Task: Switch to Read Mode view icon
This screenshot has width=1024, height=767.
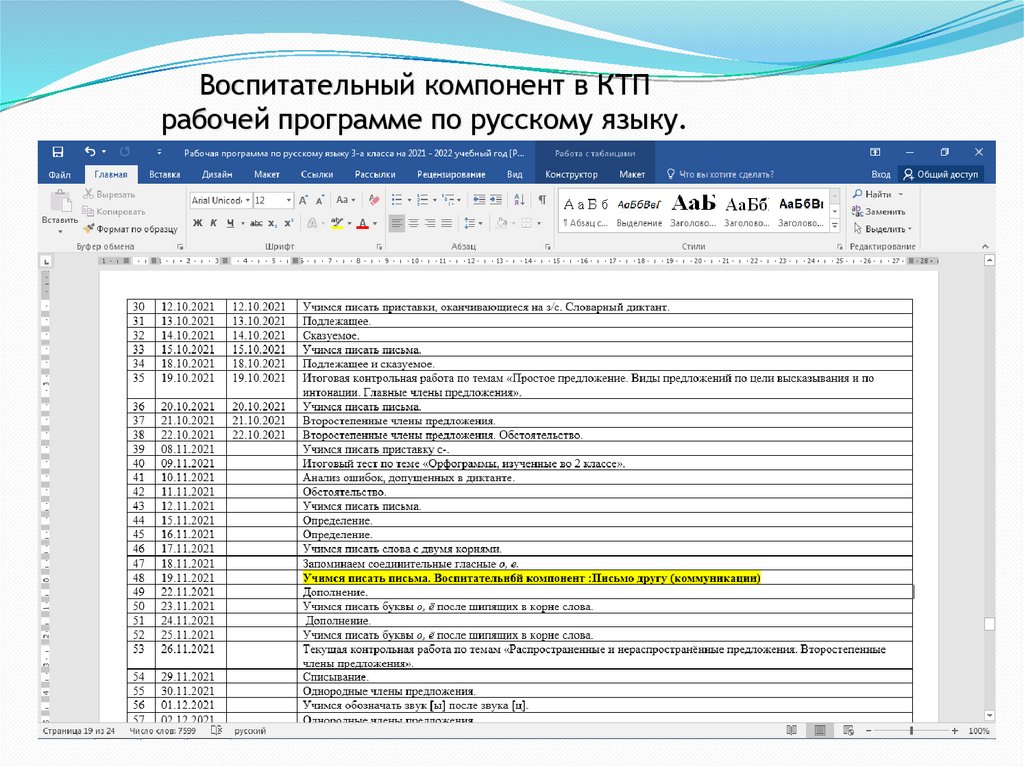Action: (x=789, y=731)
